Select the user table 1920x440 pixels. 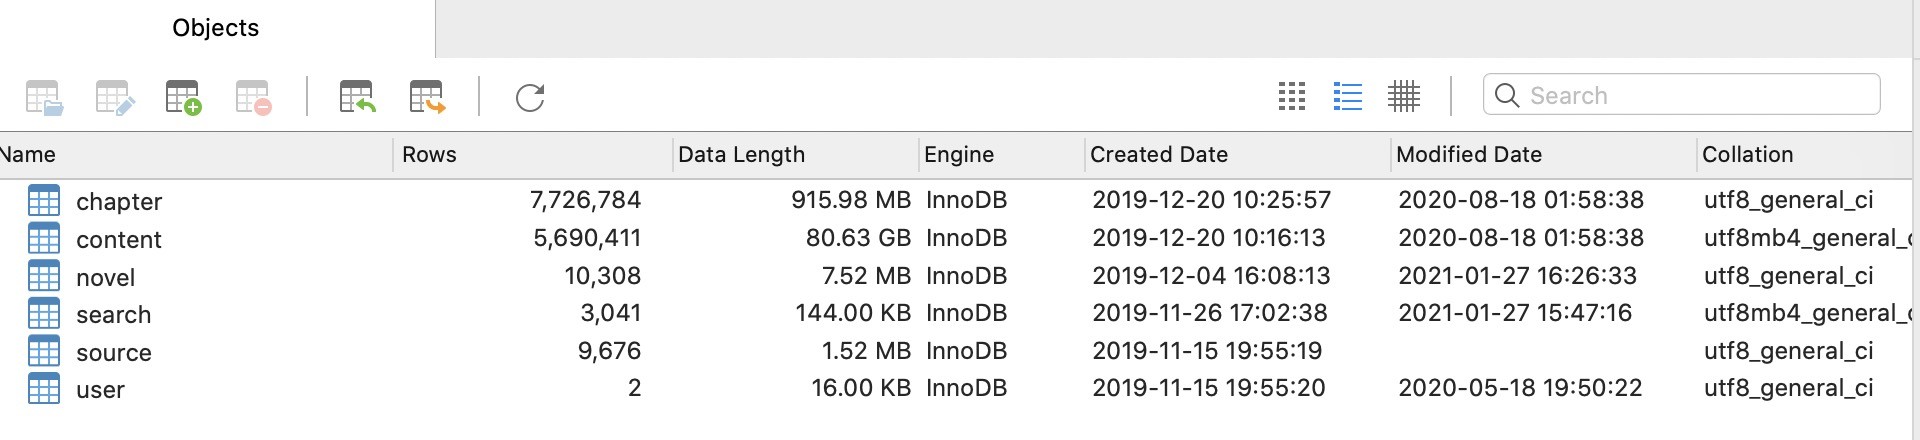point(100,390)
